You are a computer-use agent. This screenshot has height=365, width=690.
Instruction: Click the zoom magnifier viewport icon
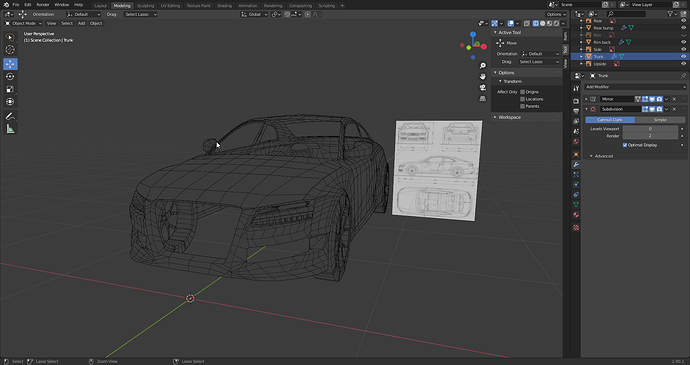[483, 66]
